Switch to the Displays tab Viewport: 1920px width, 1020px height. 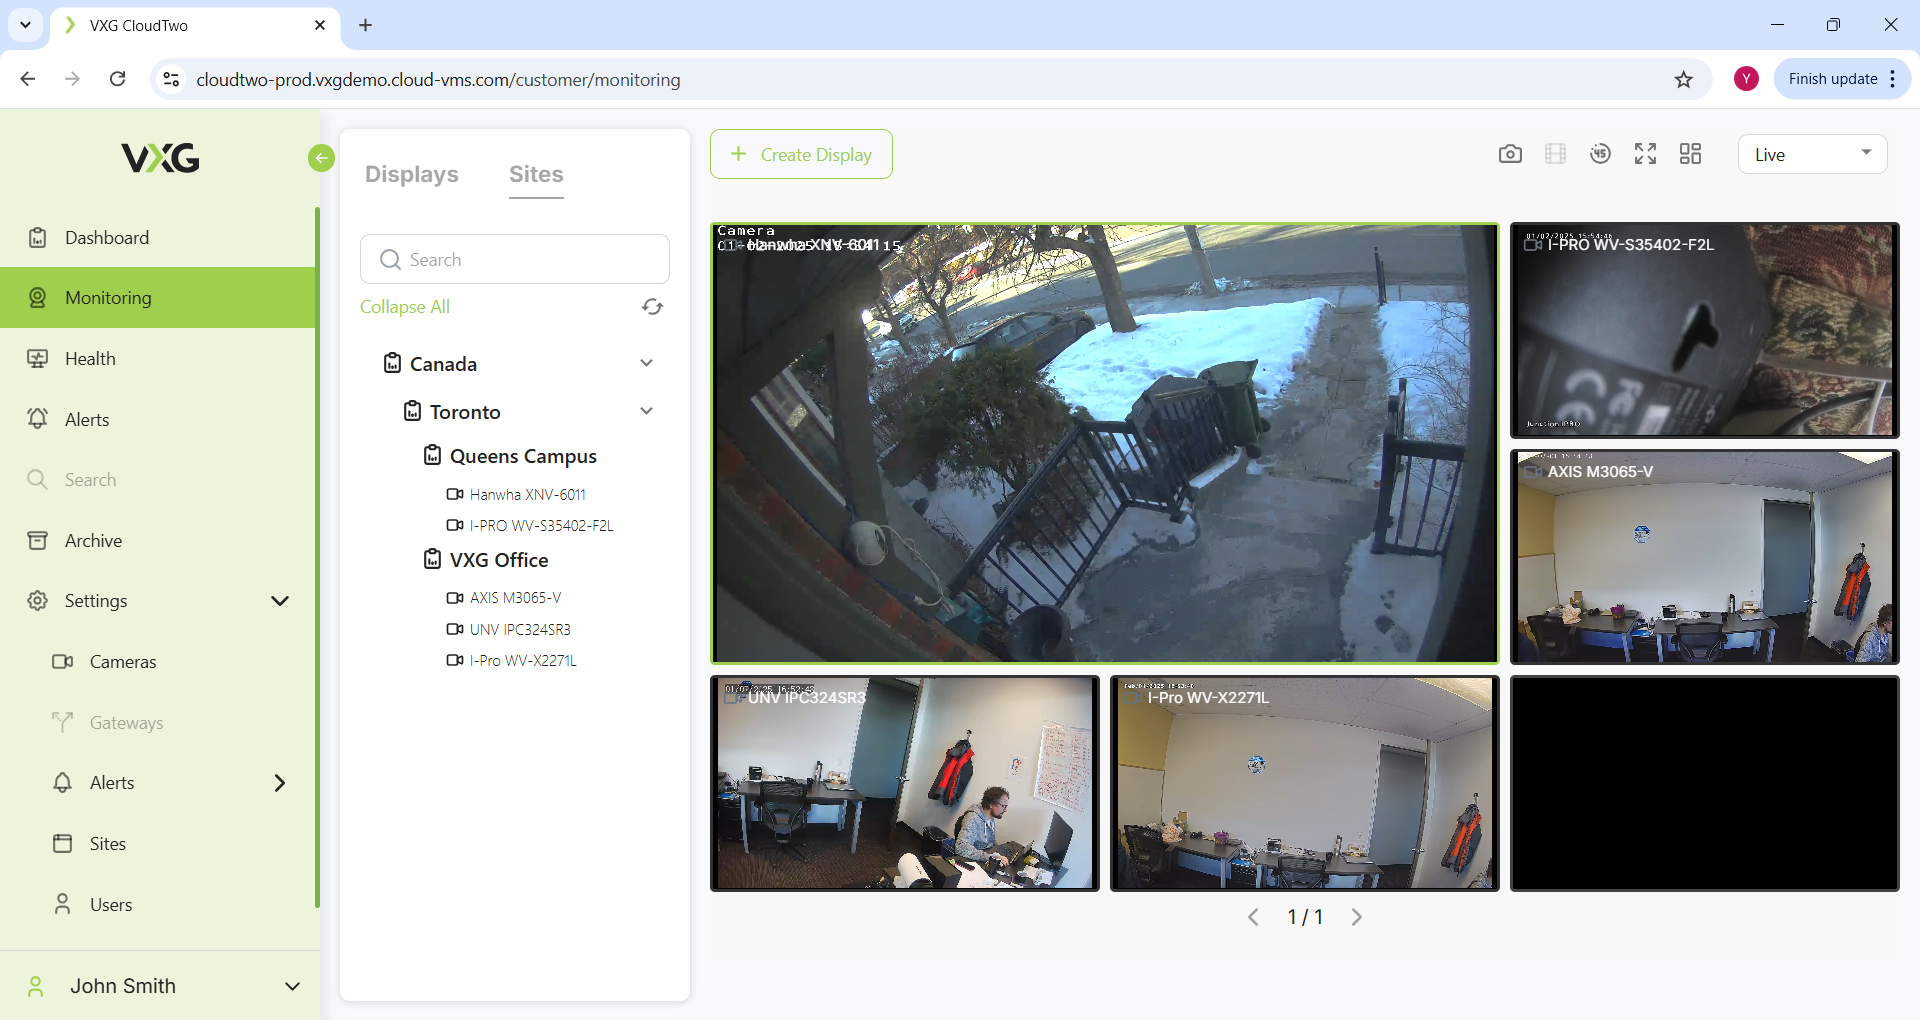coord(411,174)
